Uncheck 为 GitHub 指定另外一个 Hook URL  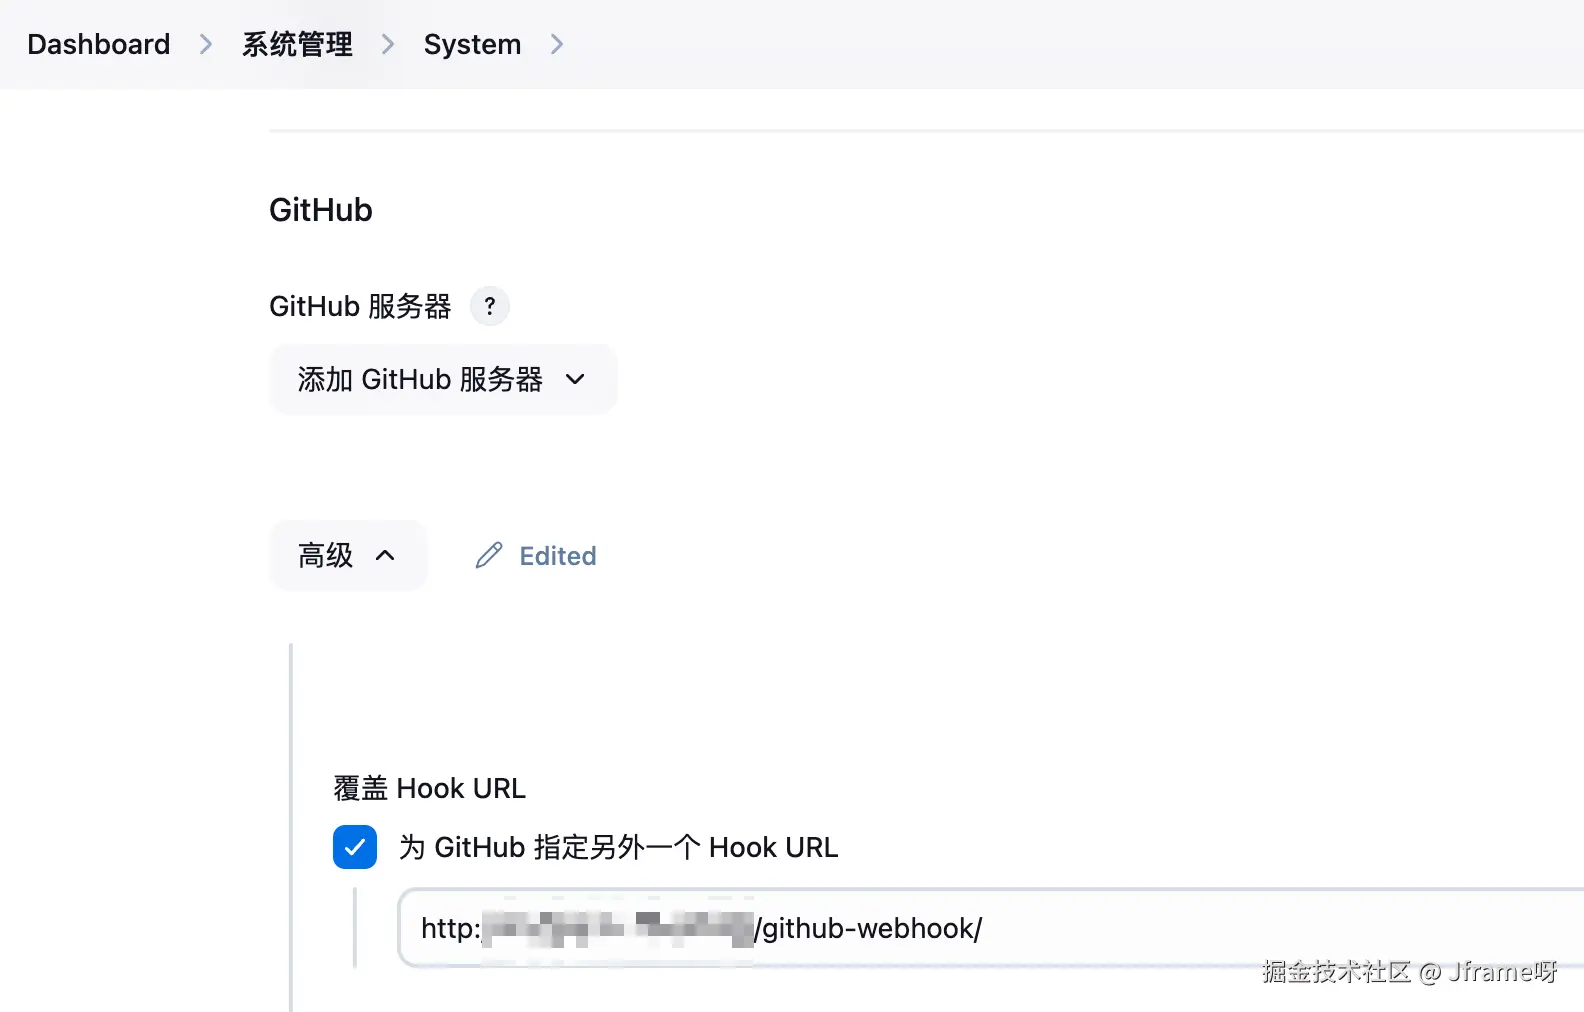coord(355,847)
